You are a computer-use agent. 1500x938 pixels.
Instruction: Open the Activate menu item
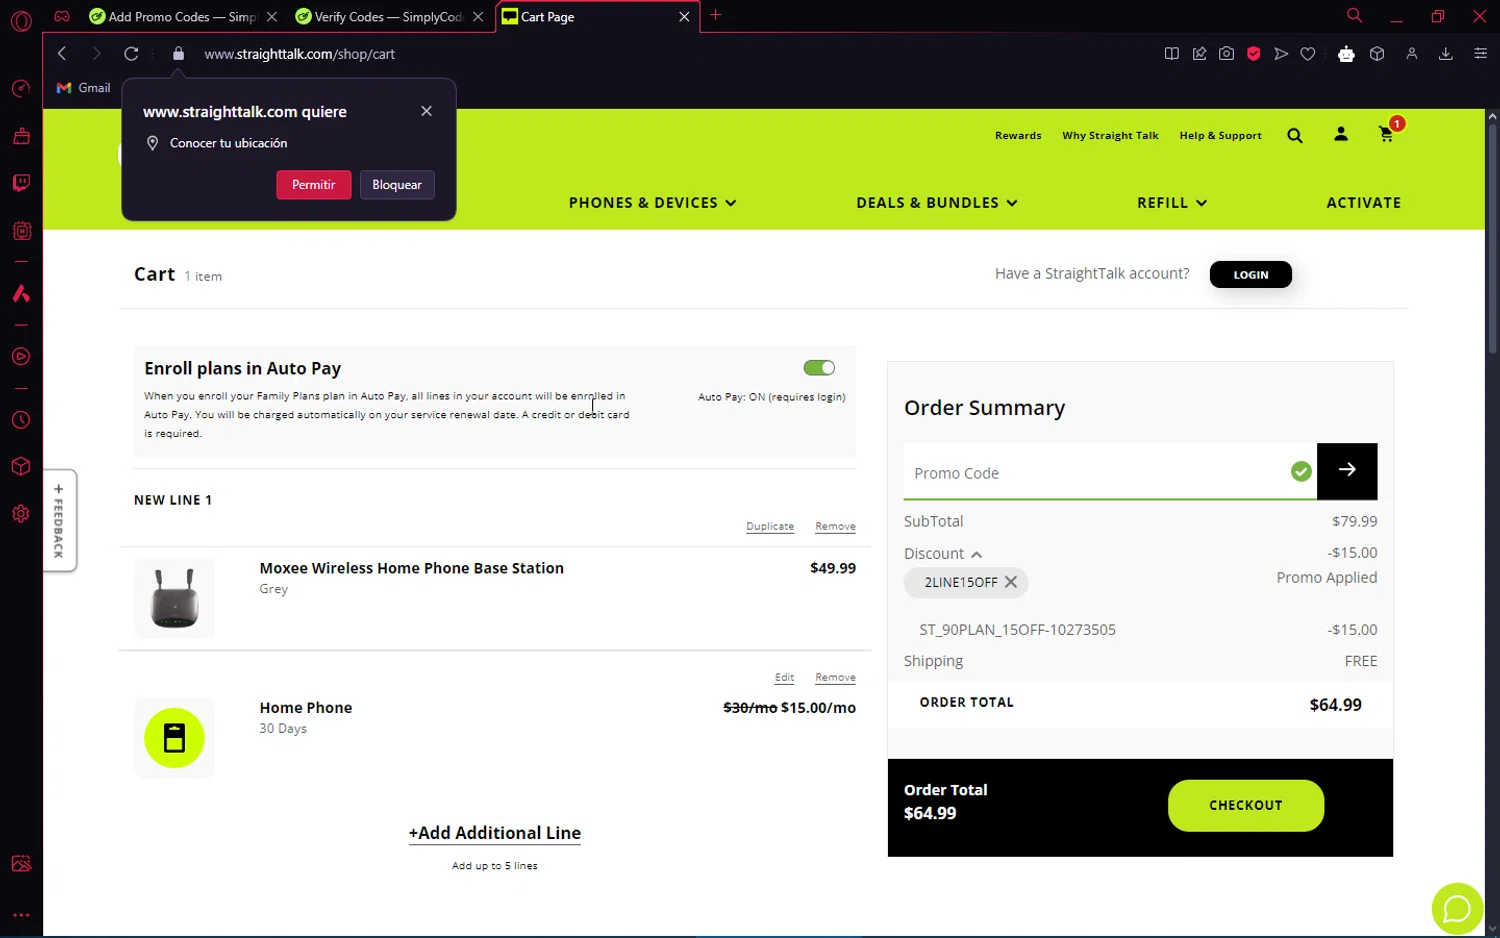pyautogui.click(x=1363, y=203)
